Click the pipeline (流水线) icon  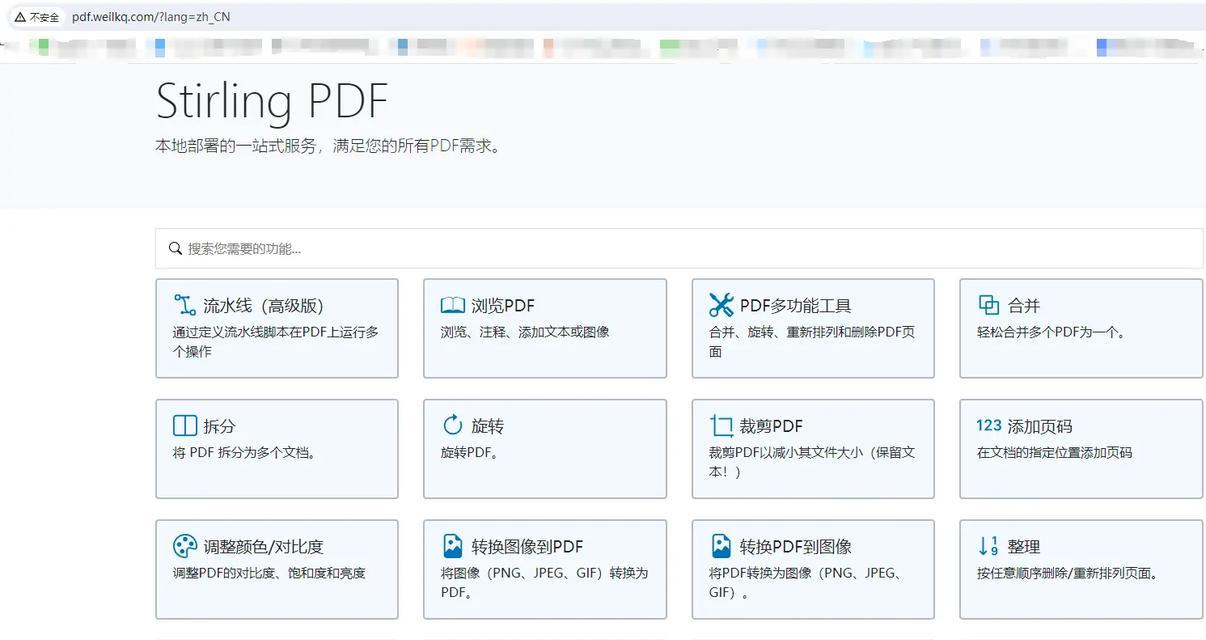(x=185, y=305)
